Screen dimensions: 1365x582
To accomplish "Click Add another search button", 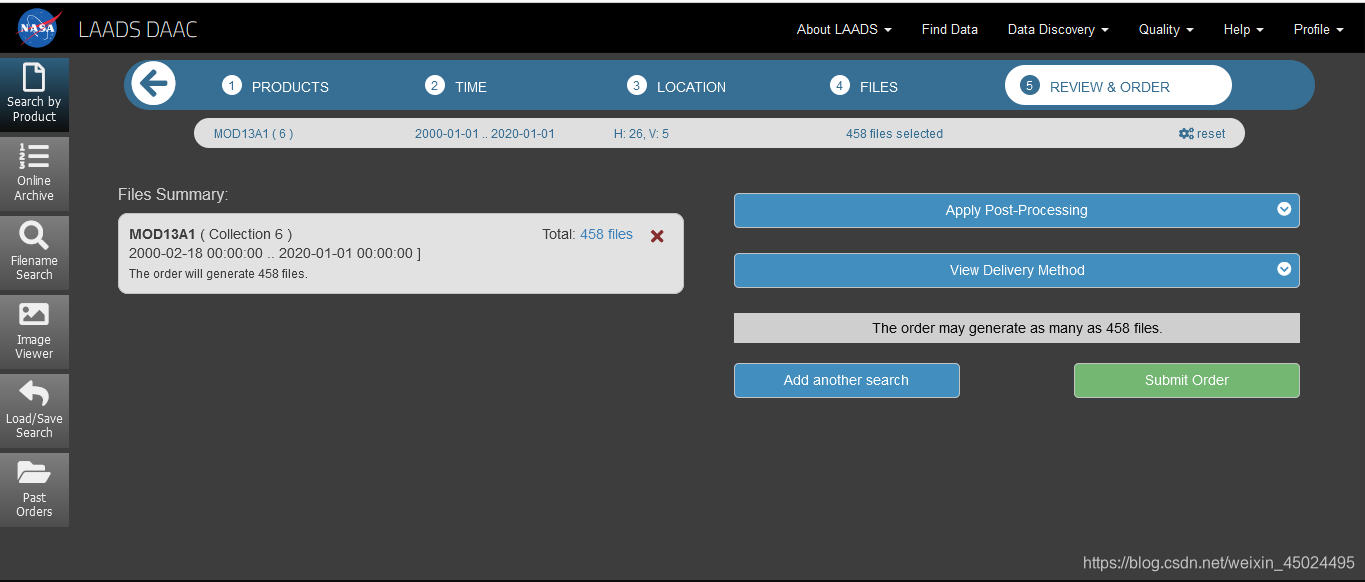I will coord(846,380).
